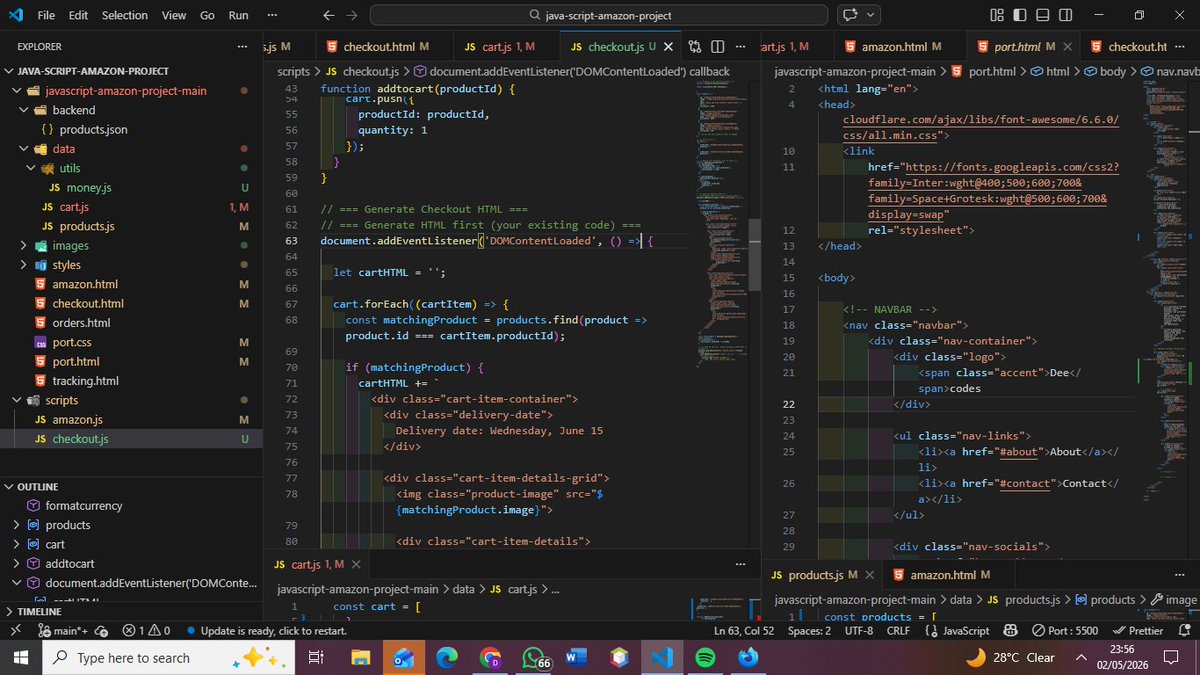
Task: Select addtocart in the Outline
Action: (x=70, y=564)
